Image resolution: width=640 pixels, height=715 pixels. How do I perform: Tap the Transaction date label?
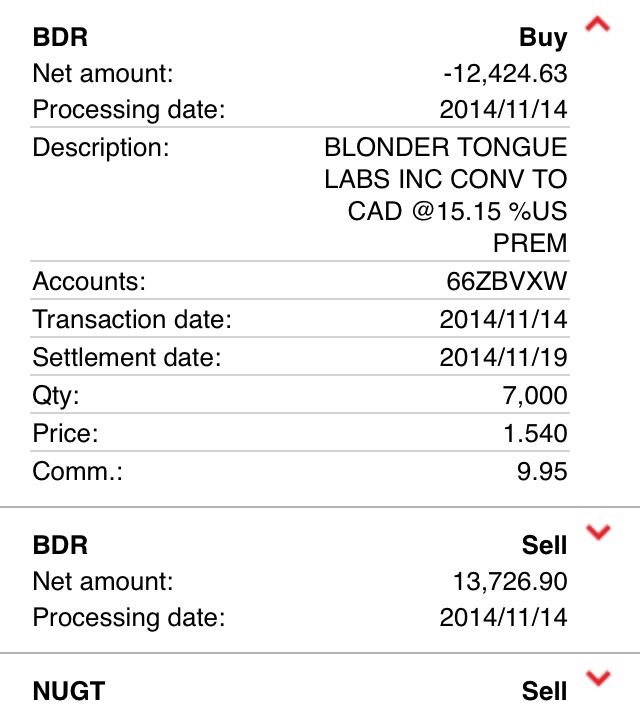(132, 320)
